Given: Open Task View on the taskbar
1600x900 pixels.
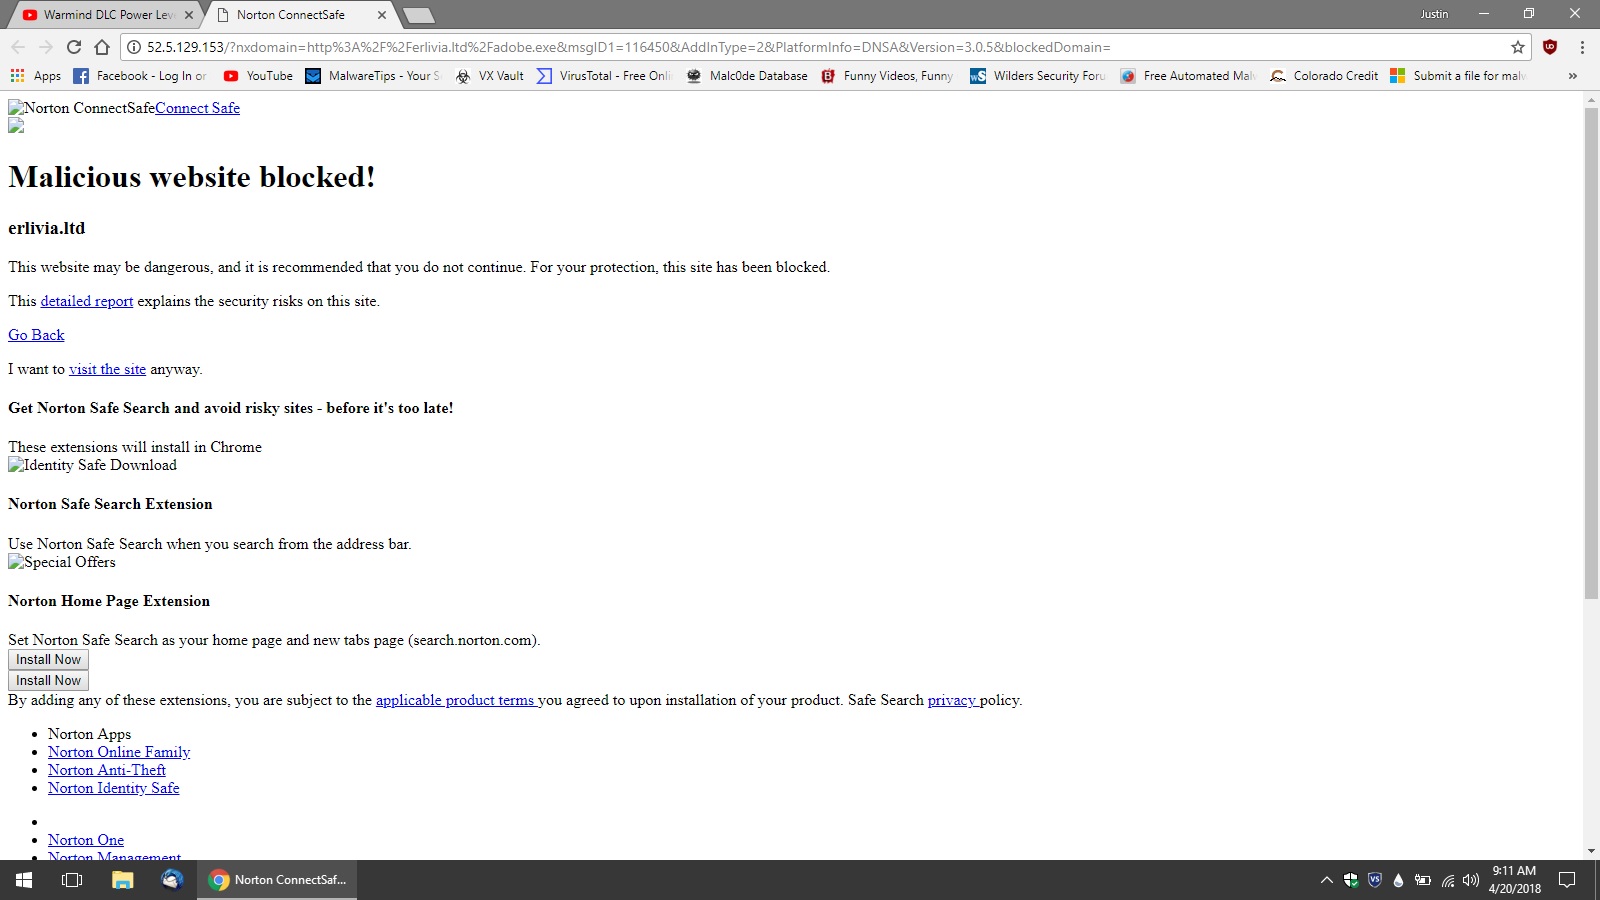Looking at the screenshot, I should coord(72,880).
